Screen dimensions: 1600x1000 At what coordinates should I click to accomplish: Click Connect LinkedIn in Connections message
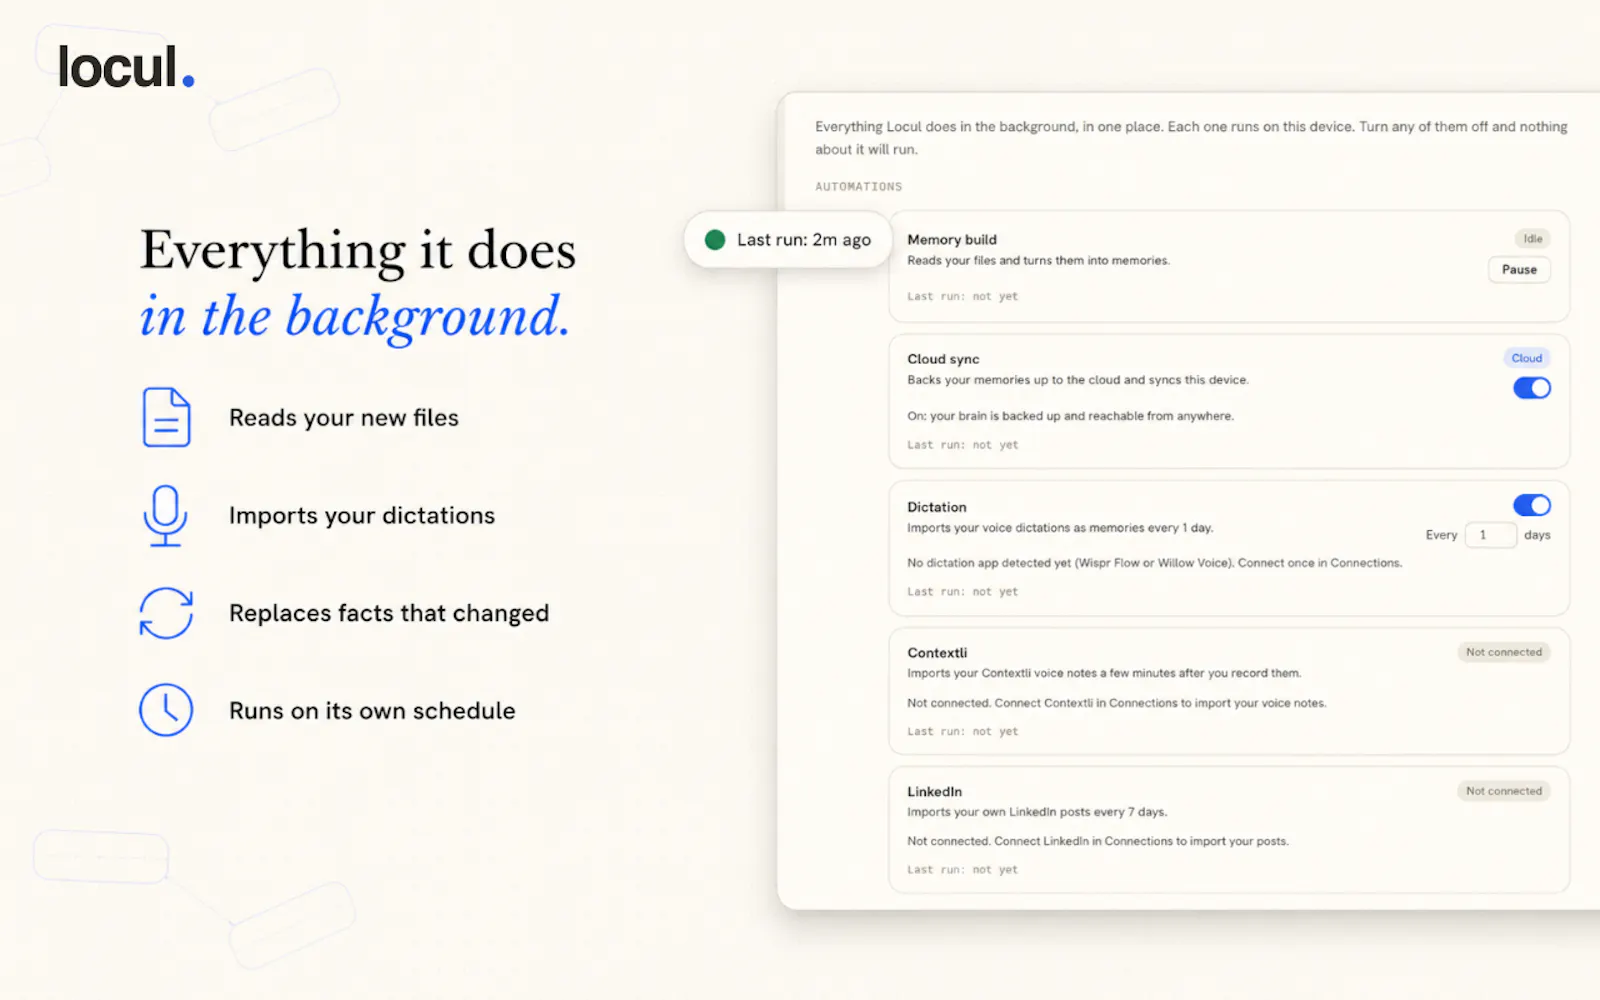1097,841
